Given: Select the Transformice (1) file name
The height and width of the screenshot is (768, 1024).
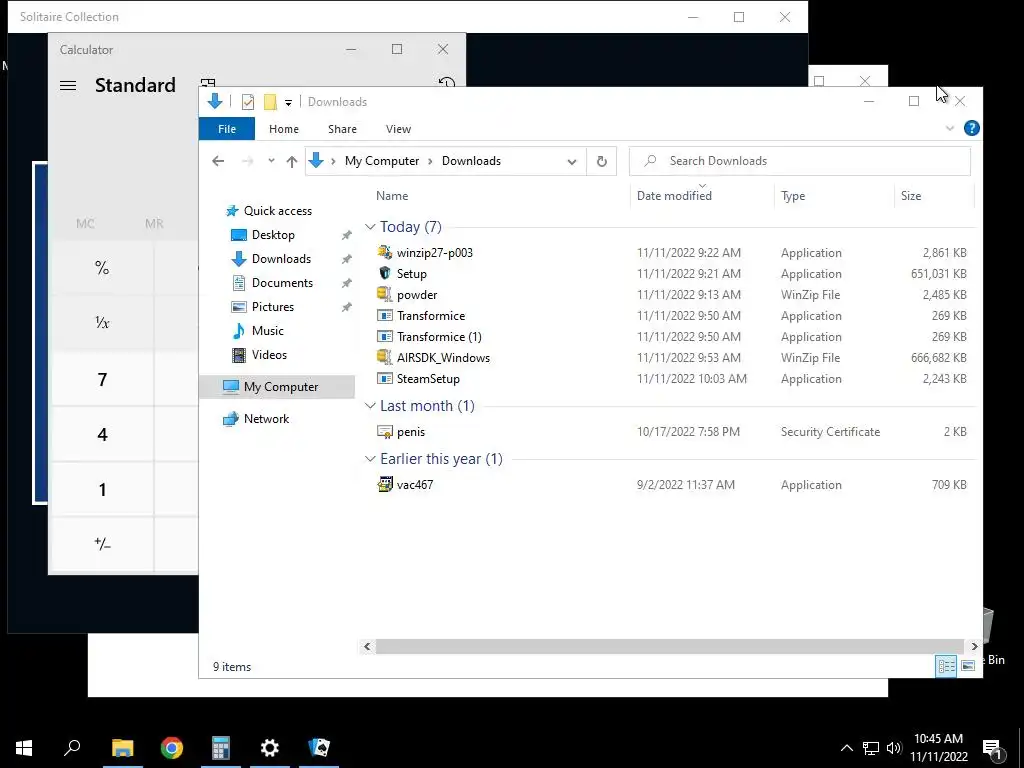Looking at the screenshot, I should (439, 336).
